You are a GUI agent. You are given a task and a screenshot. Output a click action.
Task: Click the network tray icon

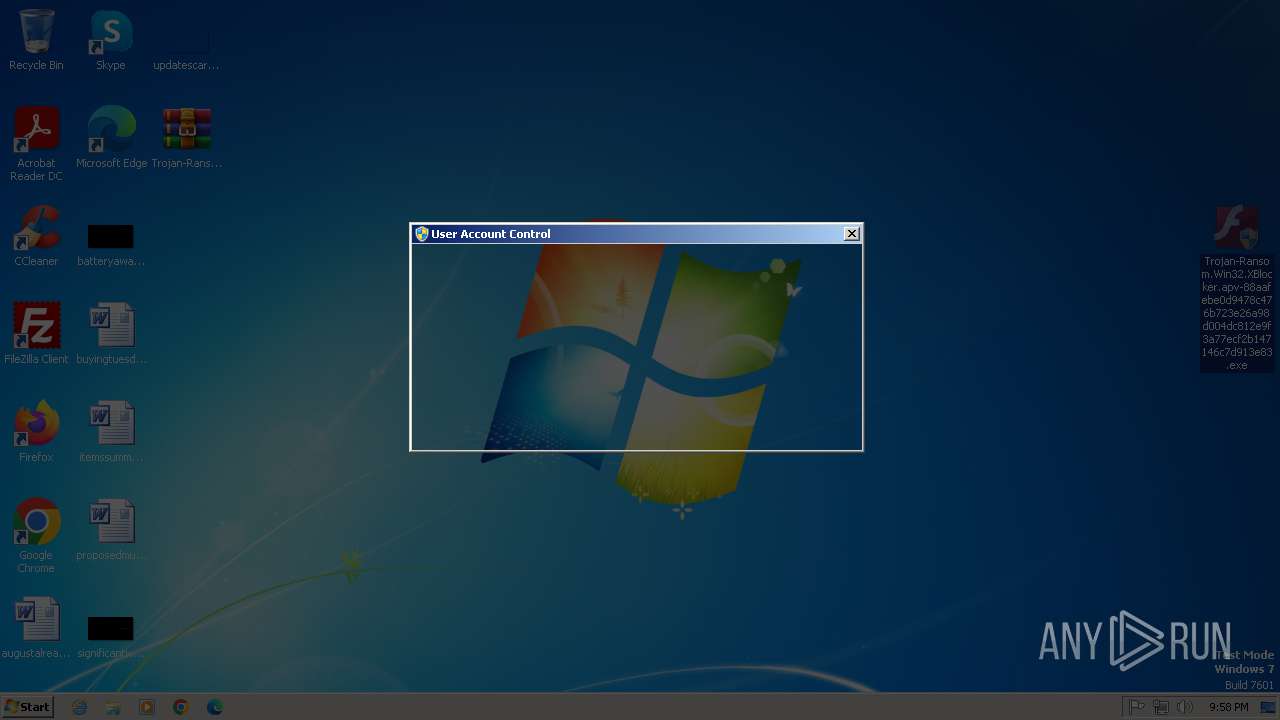pyautogui.click(x=1161, y=707)
